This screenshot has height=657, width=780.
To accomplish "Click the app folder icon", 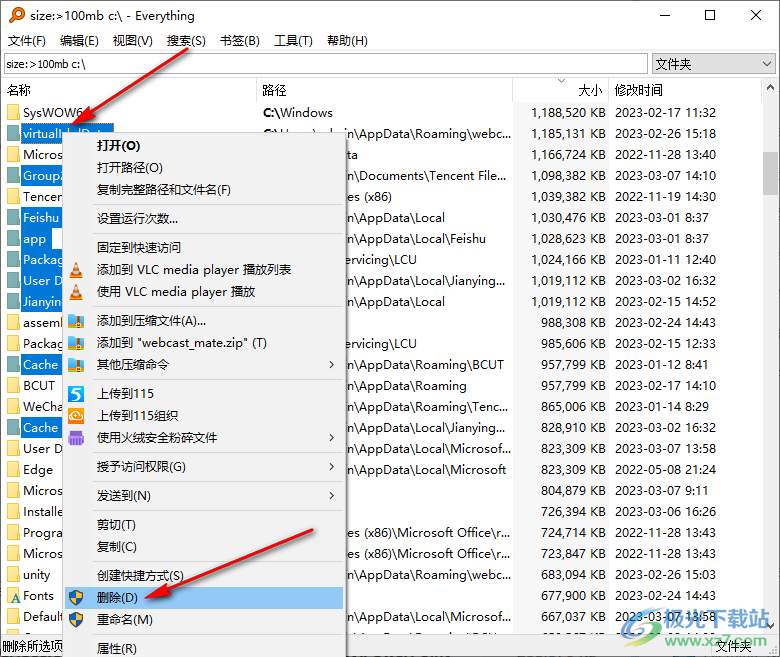I will [x=13, y=239].
